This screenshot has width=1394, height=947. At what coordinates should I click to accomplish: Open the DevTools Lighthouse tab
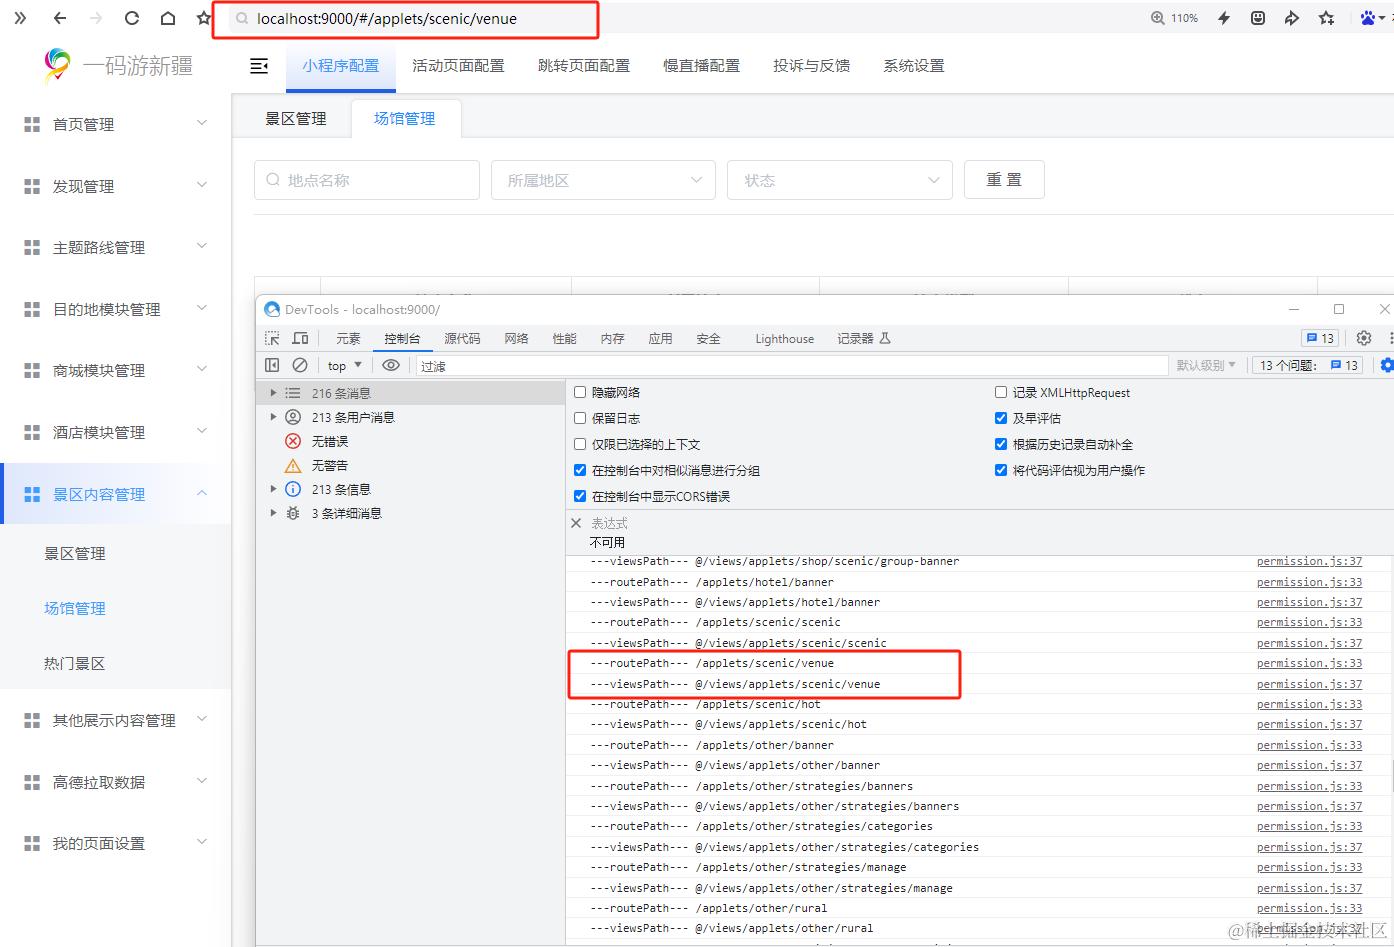tap(784, 339)
